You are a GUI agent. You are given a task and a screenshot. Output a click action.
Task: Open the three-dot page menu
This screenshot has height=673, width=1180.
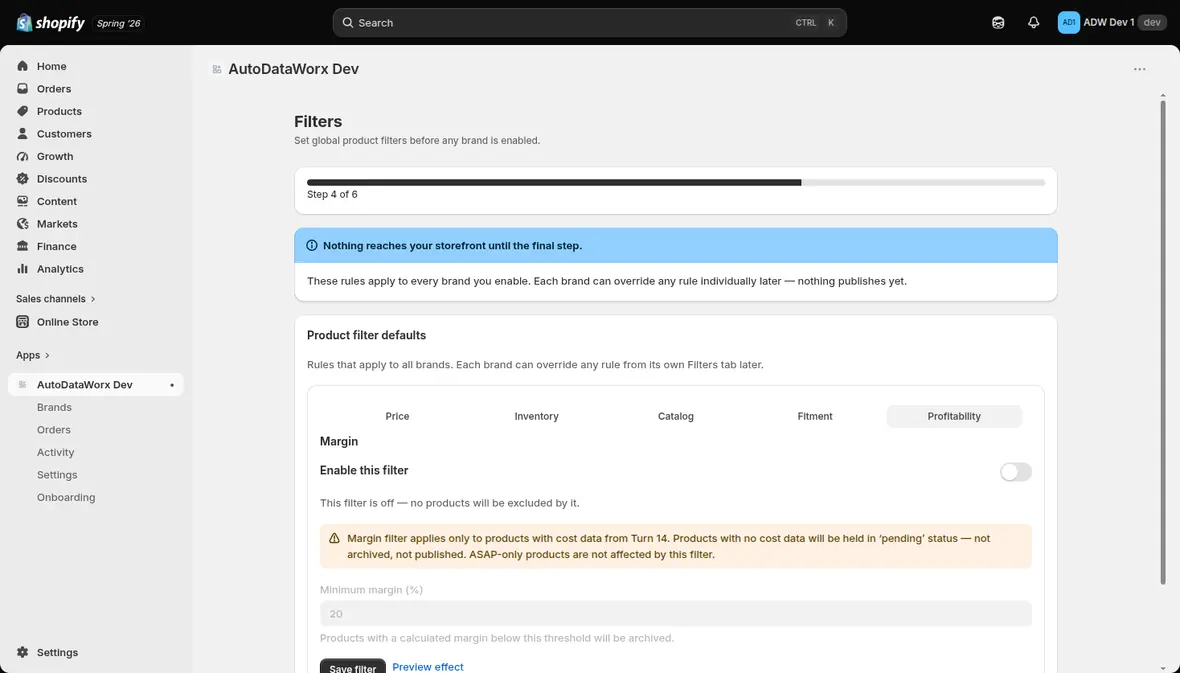tap(1139, 69)
